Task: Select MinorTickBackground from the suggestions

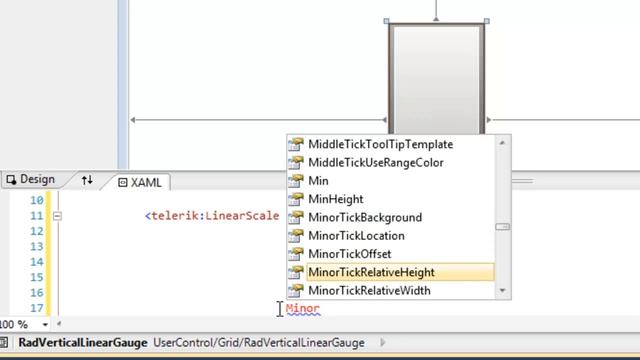Action: tap(365, 218)
